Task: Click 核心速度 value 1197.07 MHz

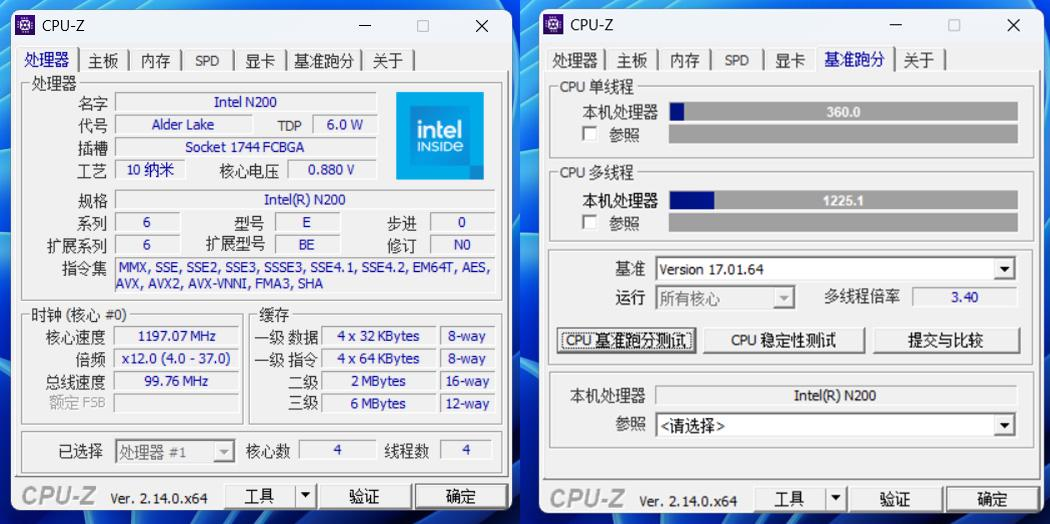Action: point(176,336)
